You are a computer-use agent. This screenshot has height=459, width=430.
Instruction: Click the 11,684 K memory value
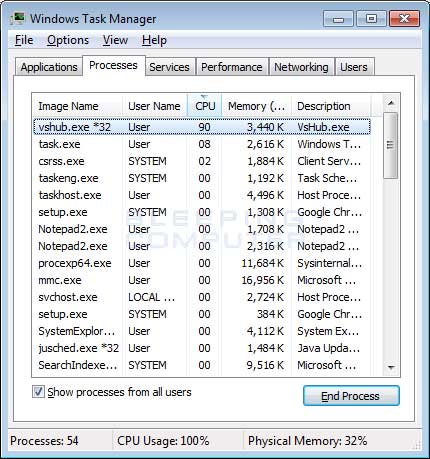point(263,263)
